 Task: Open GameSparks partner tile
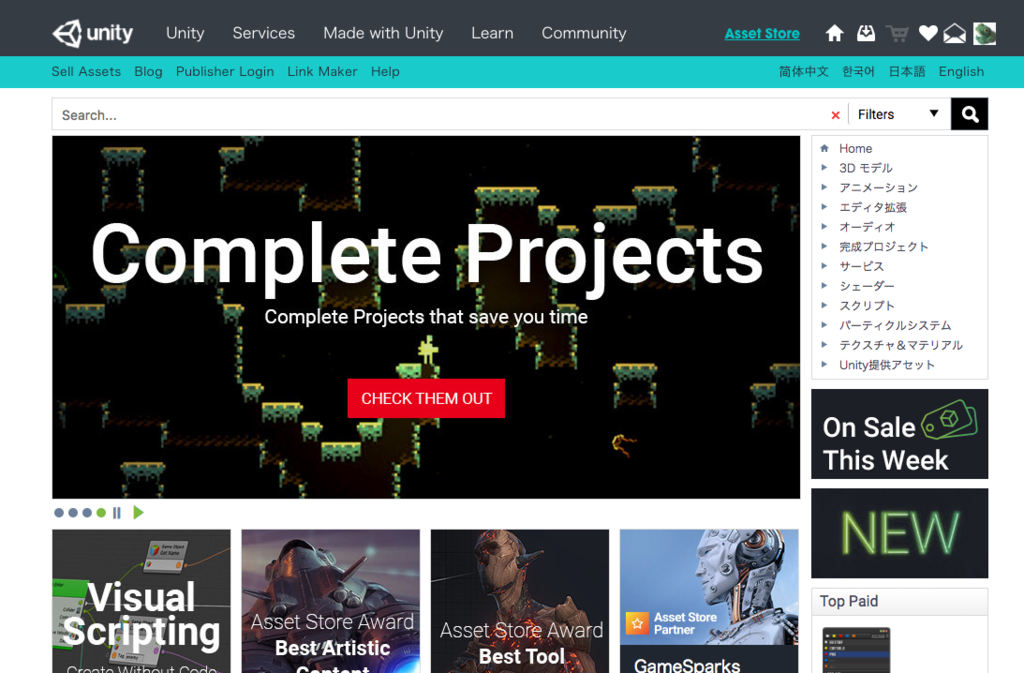pyautogui.click(x=709, y=601)
